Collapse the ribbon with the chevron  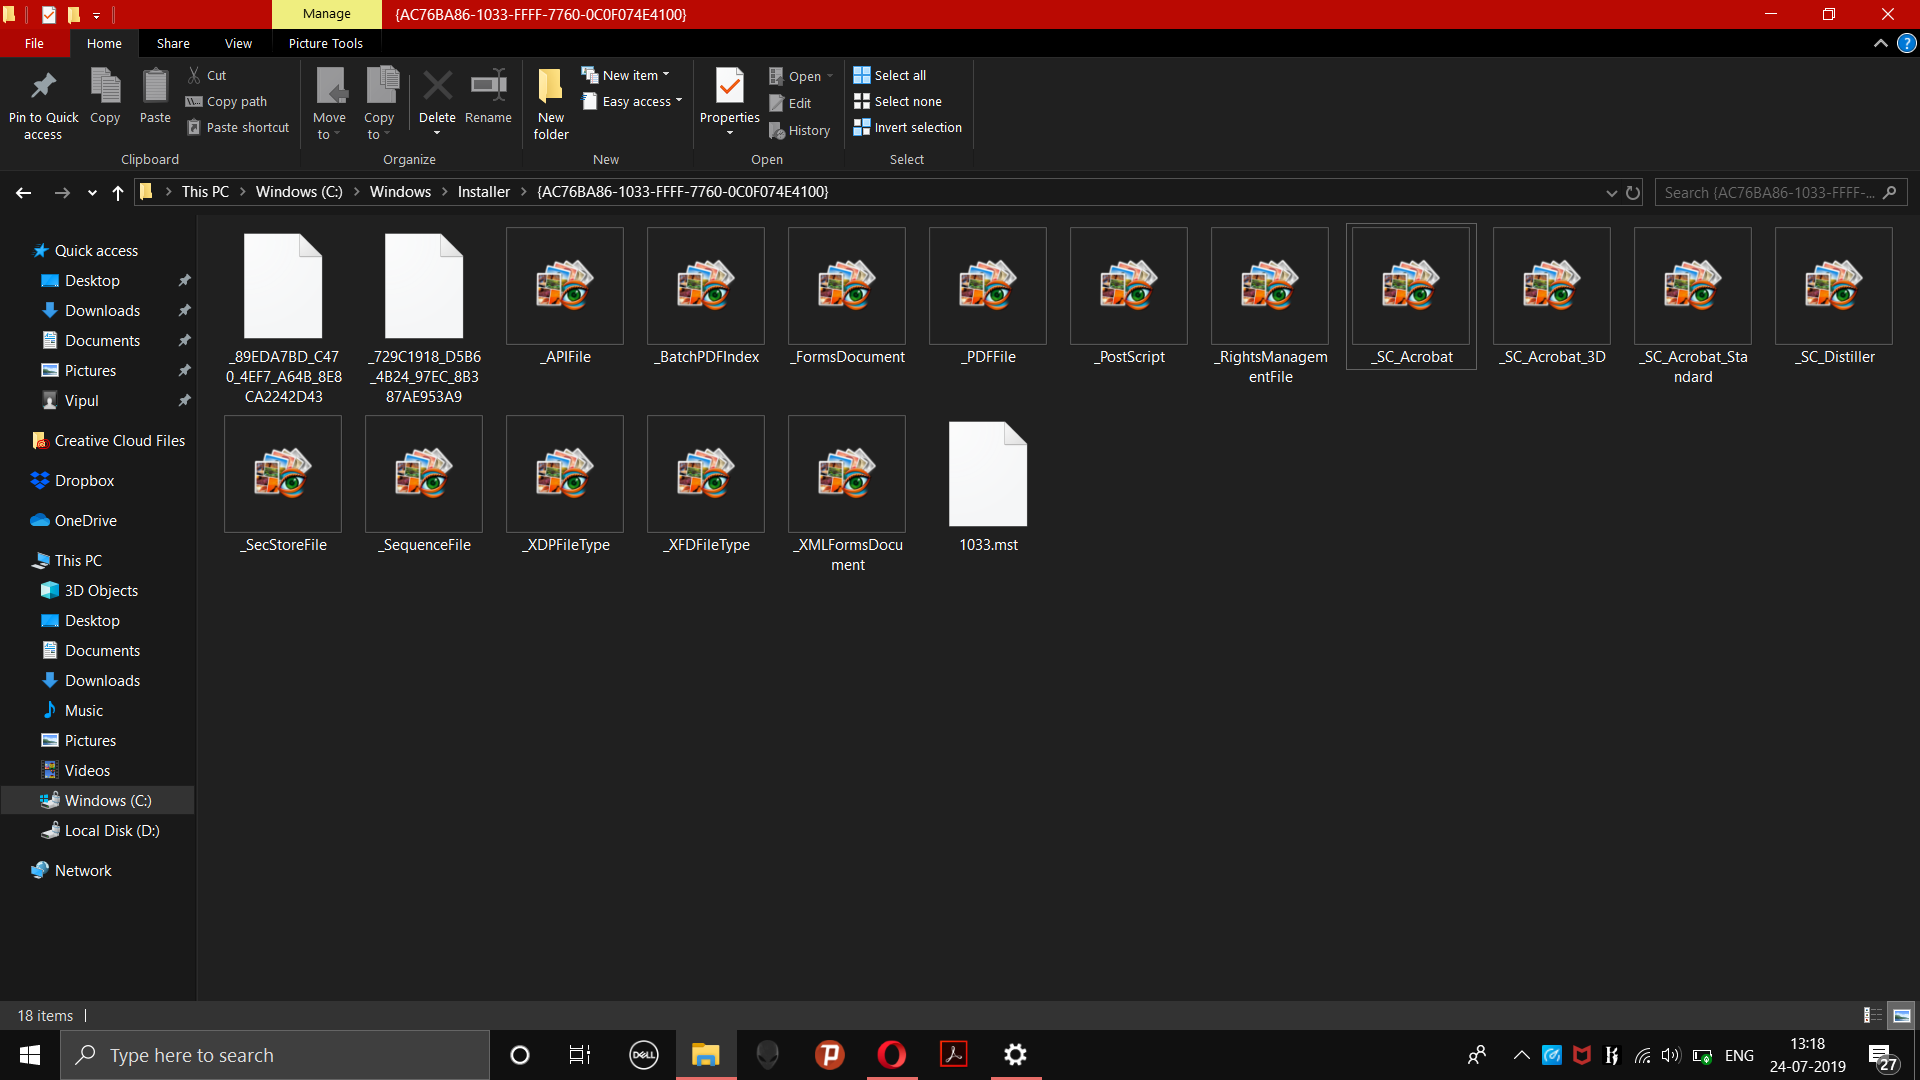tap(1880, 43)
